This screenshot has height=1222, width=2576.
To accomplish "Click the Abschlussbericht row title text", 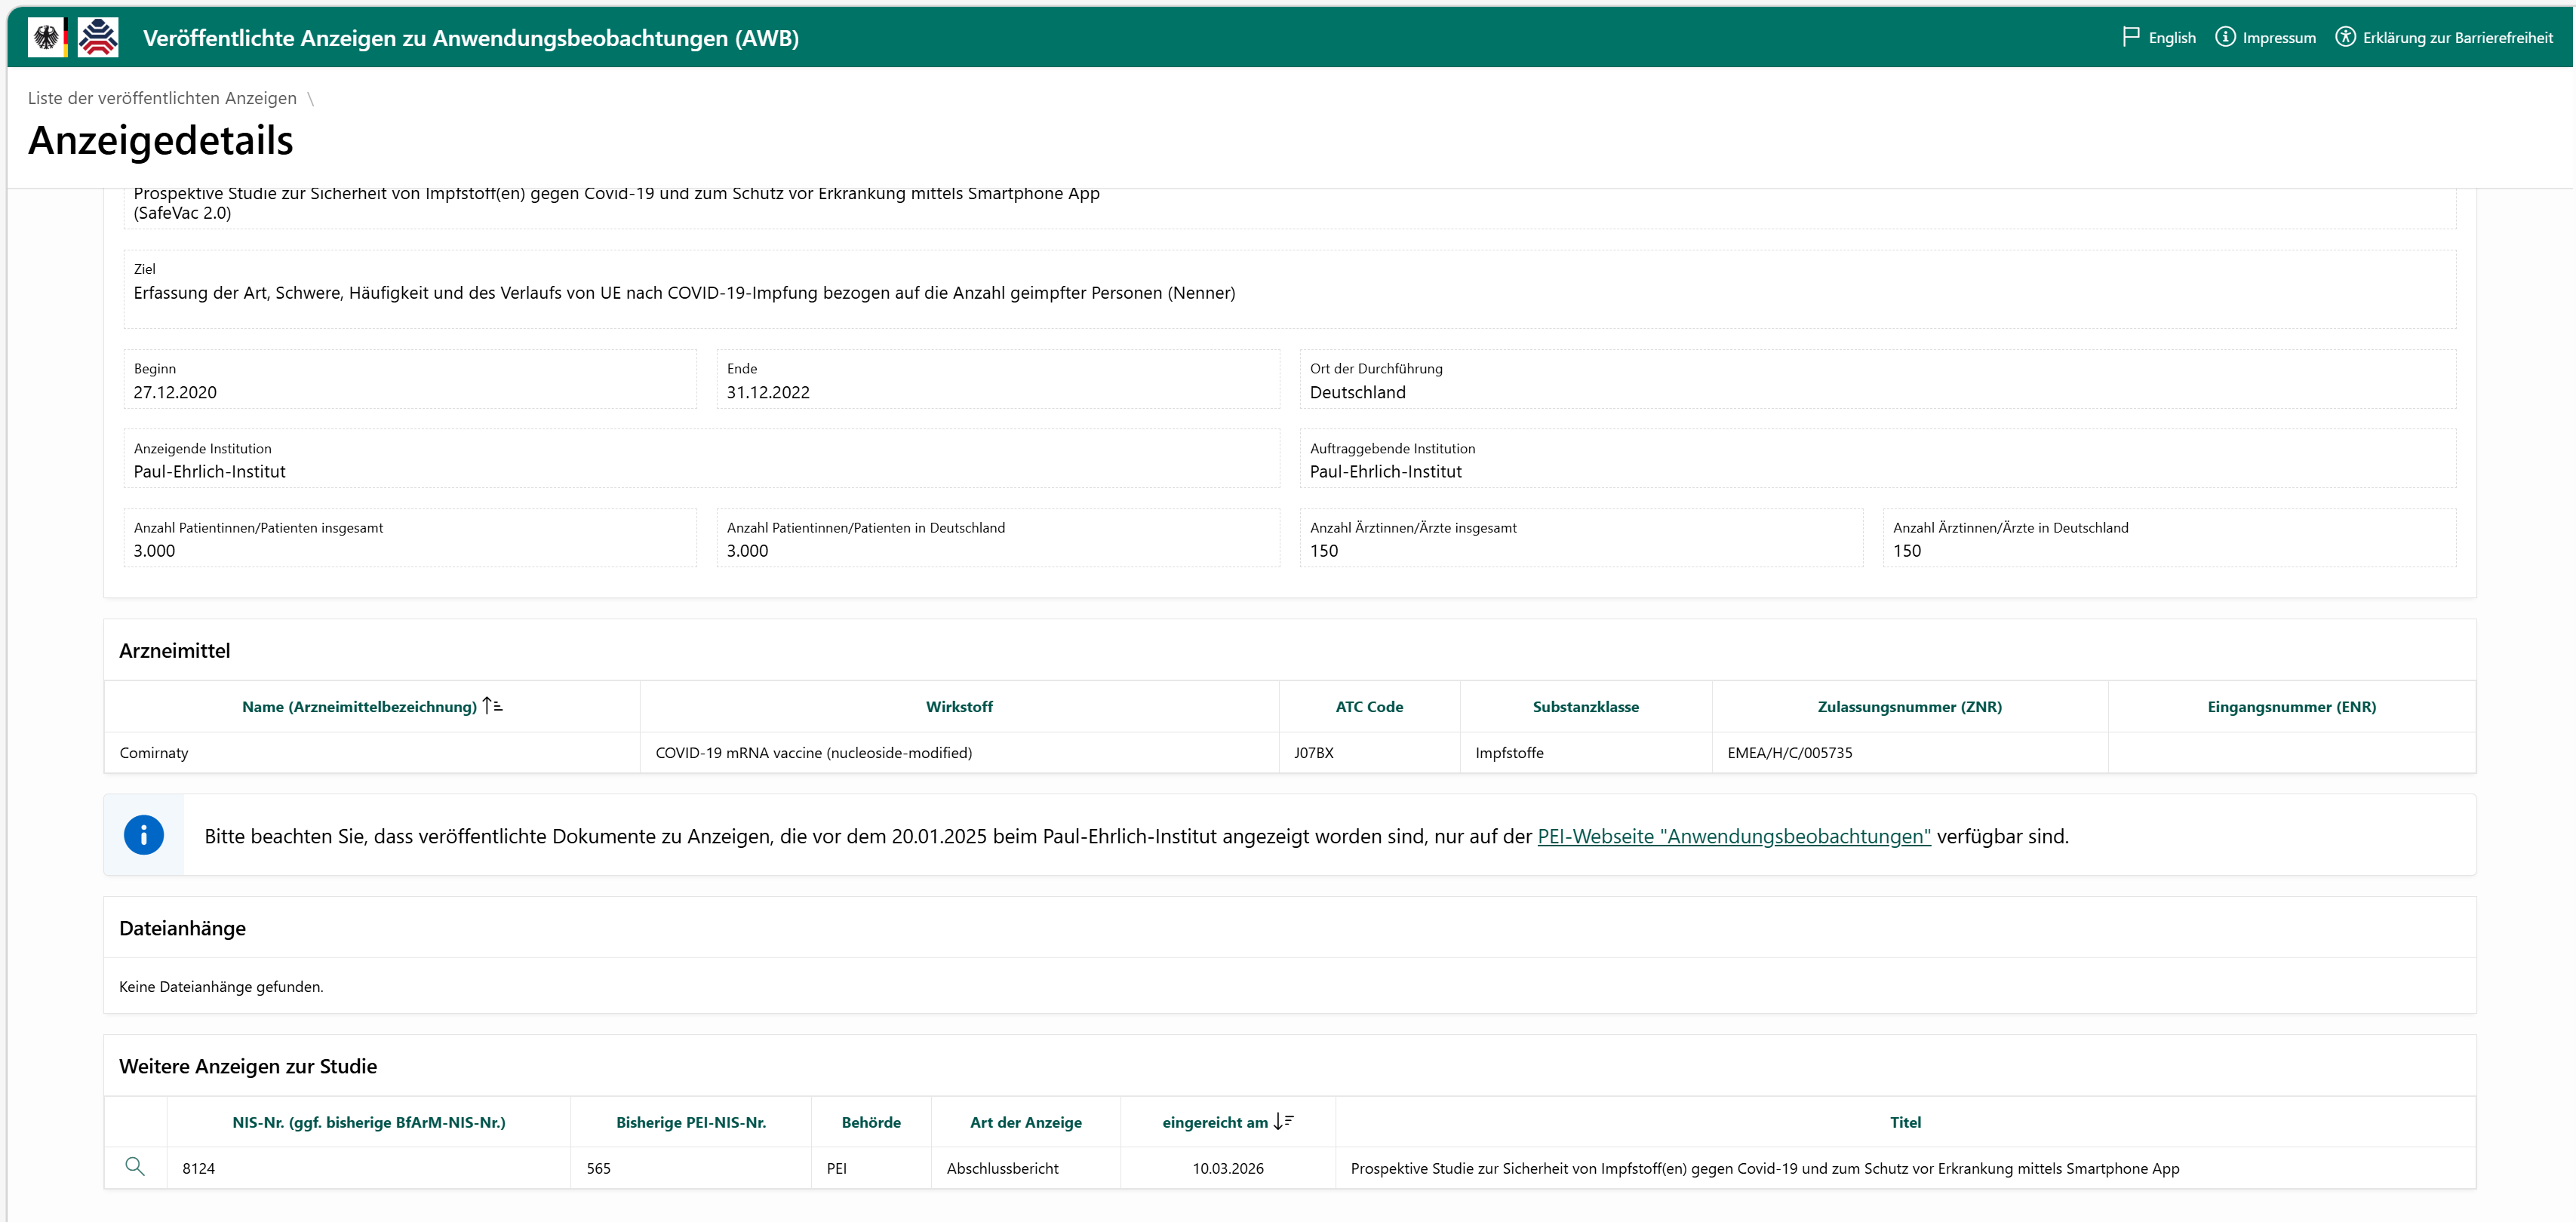I will tap(1764, 1168).
